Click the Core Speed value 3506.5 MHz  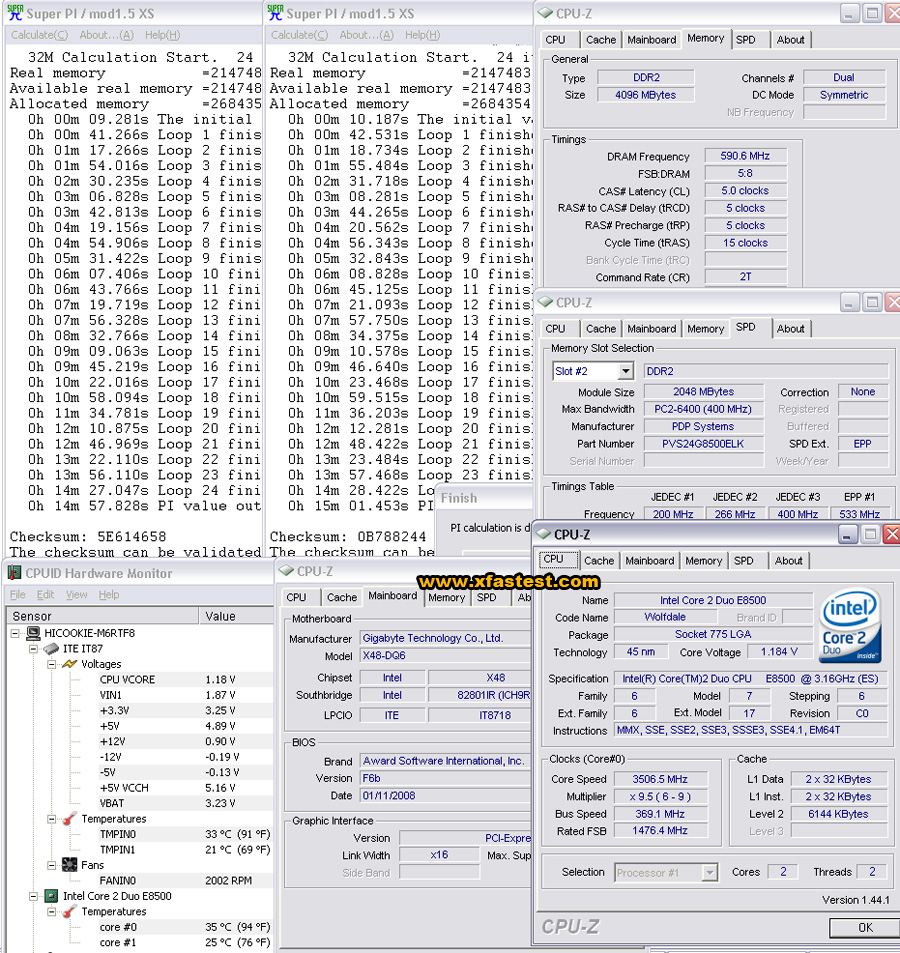[x=659, y=779]
